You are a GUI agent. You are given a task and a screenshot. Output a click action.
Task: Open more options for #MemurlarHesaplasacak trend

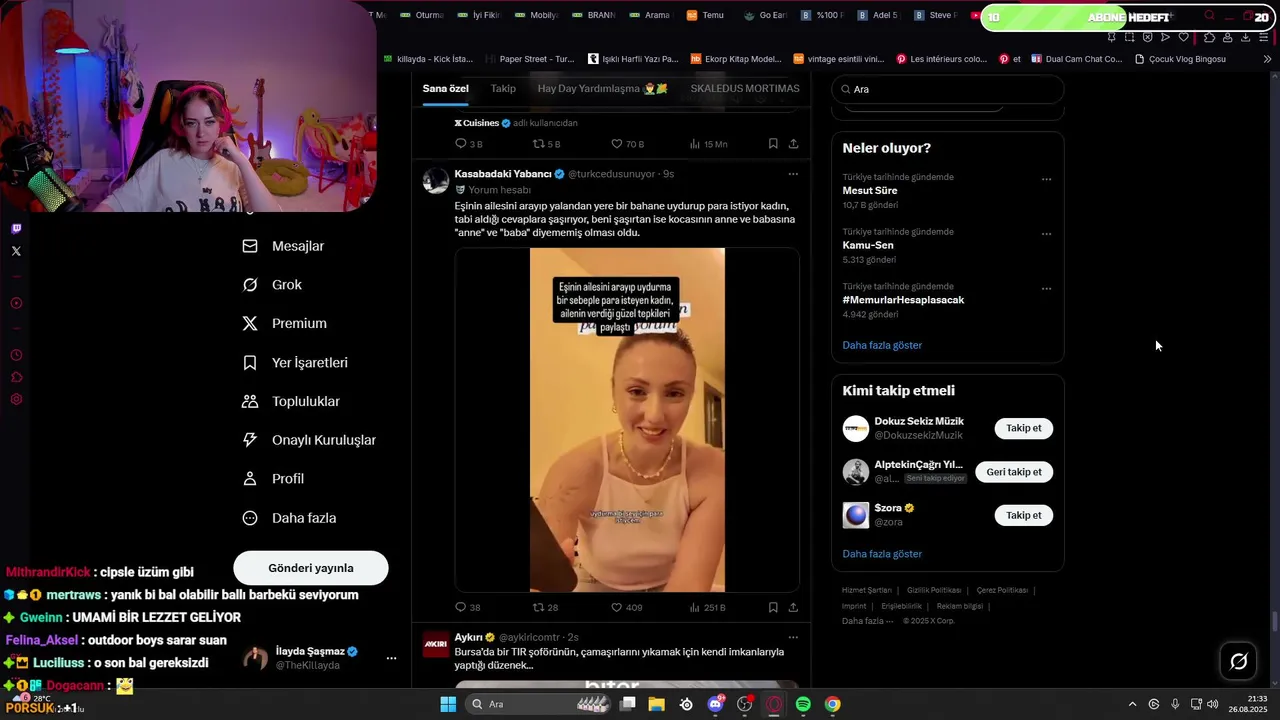pos(1046,289)
